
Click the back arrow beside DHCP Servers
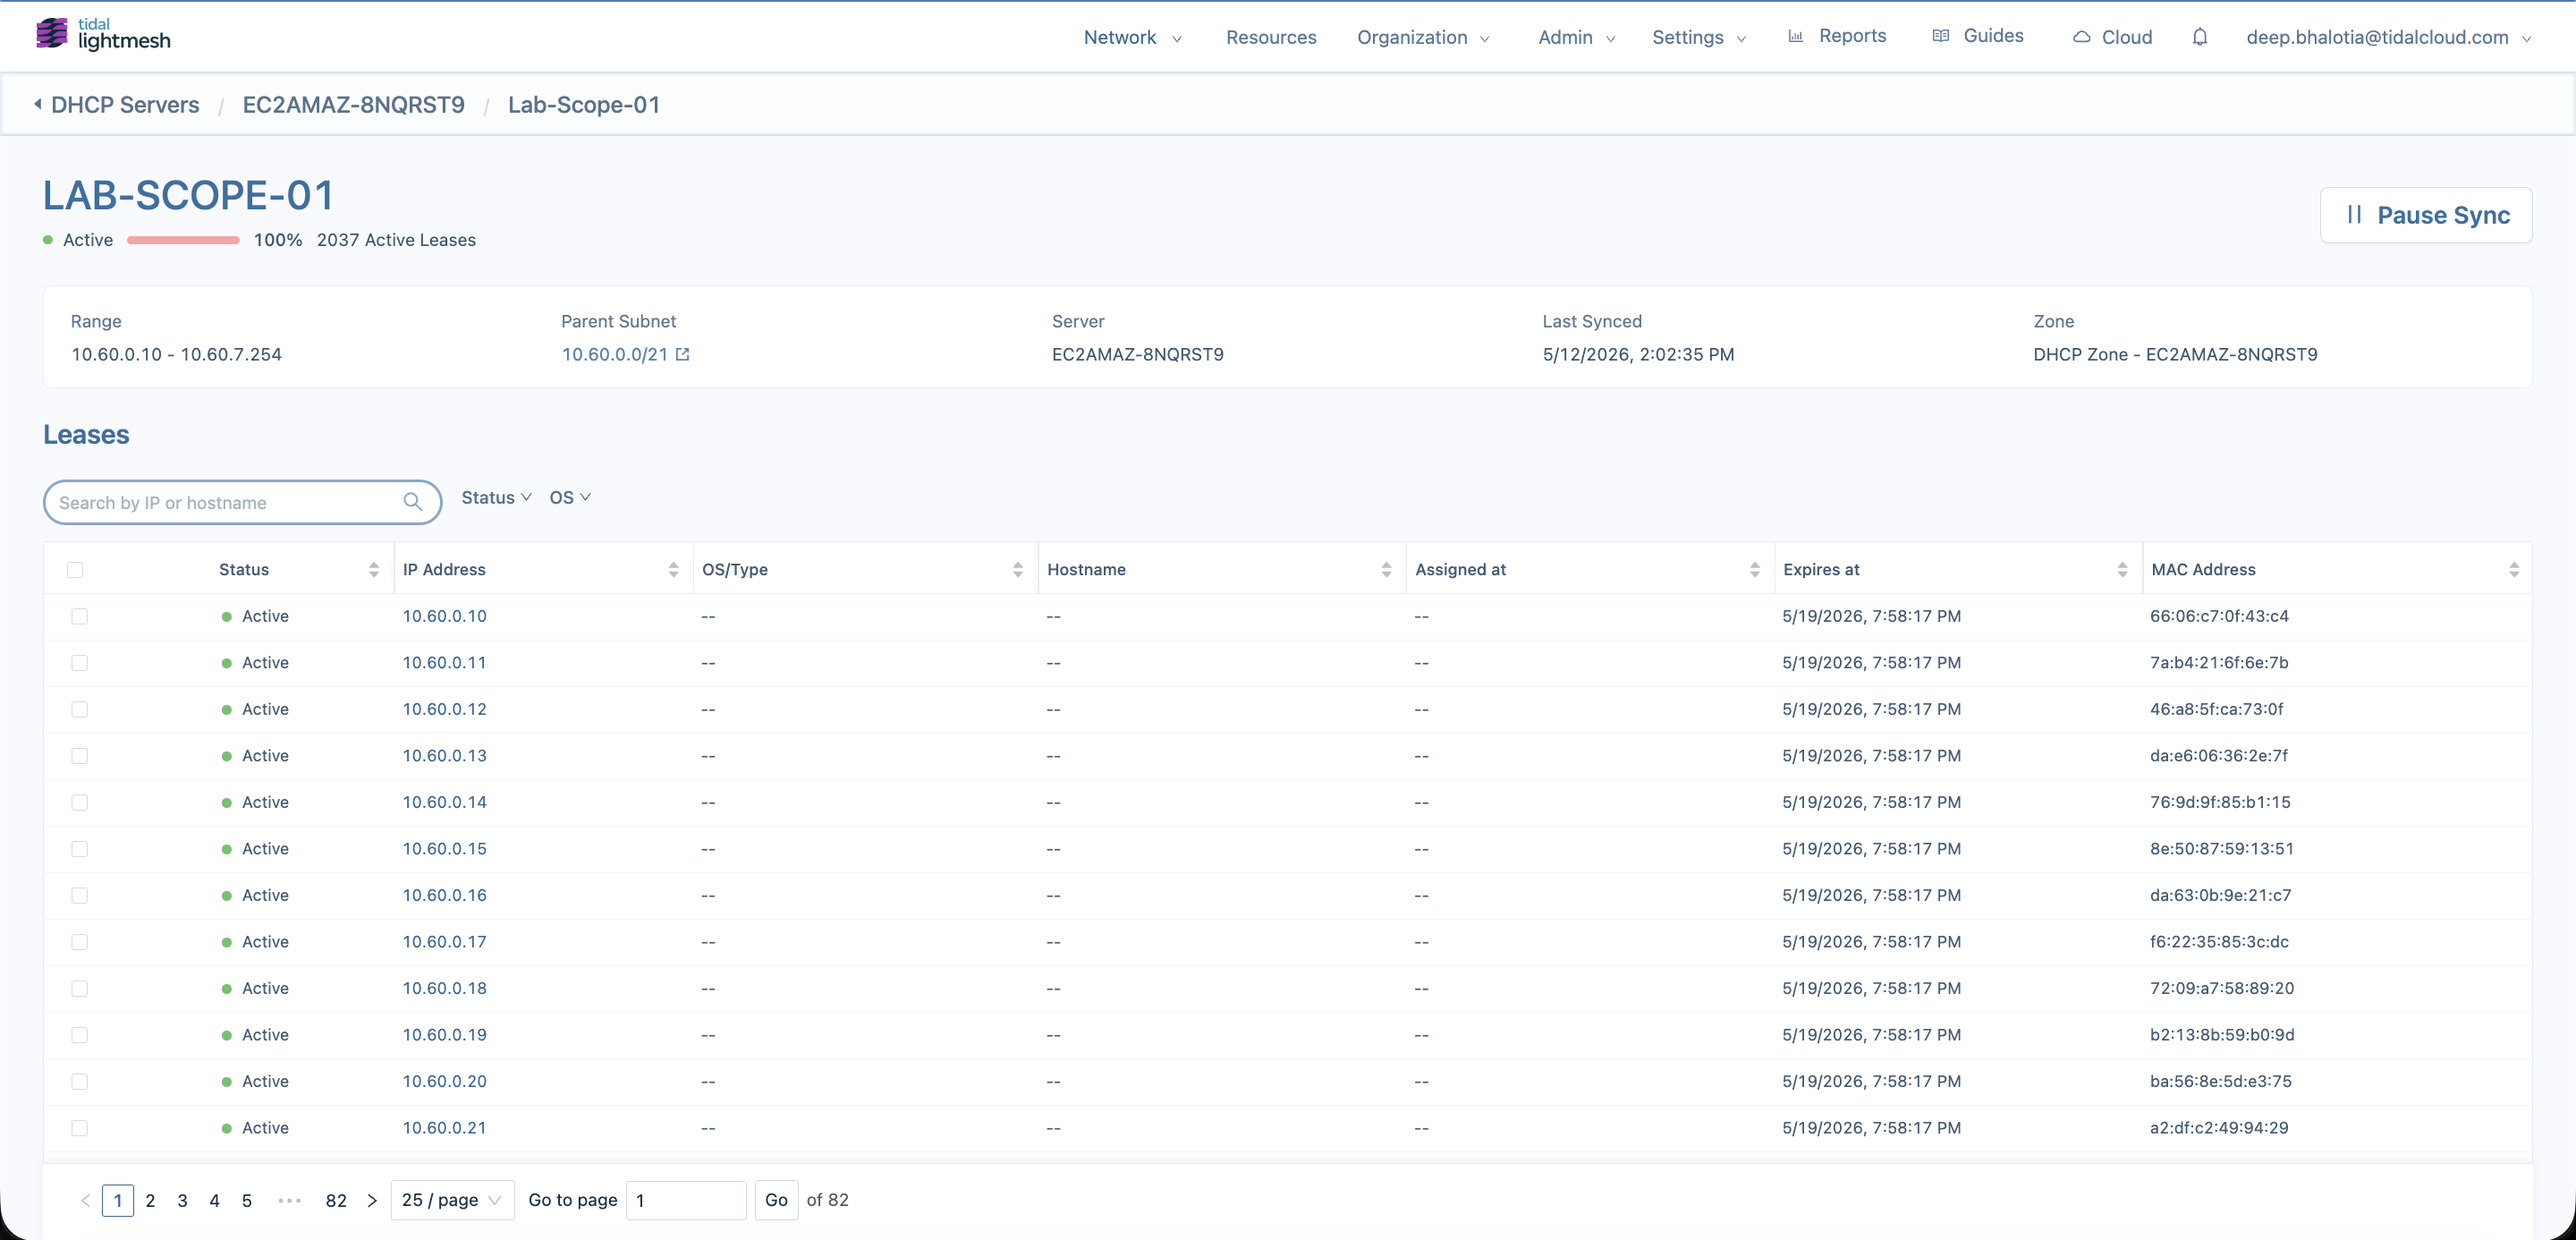tap(38, 104)
